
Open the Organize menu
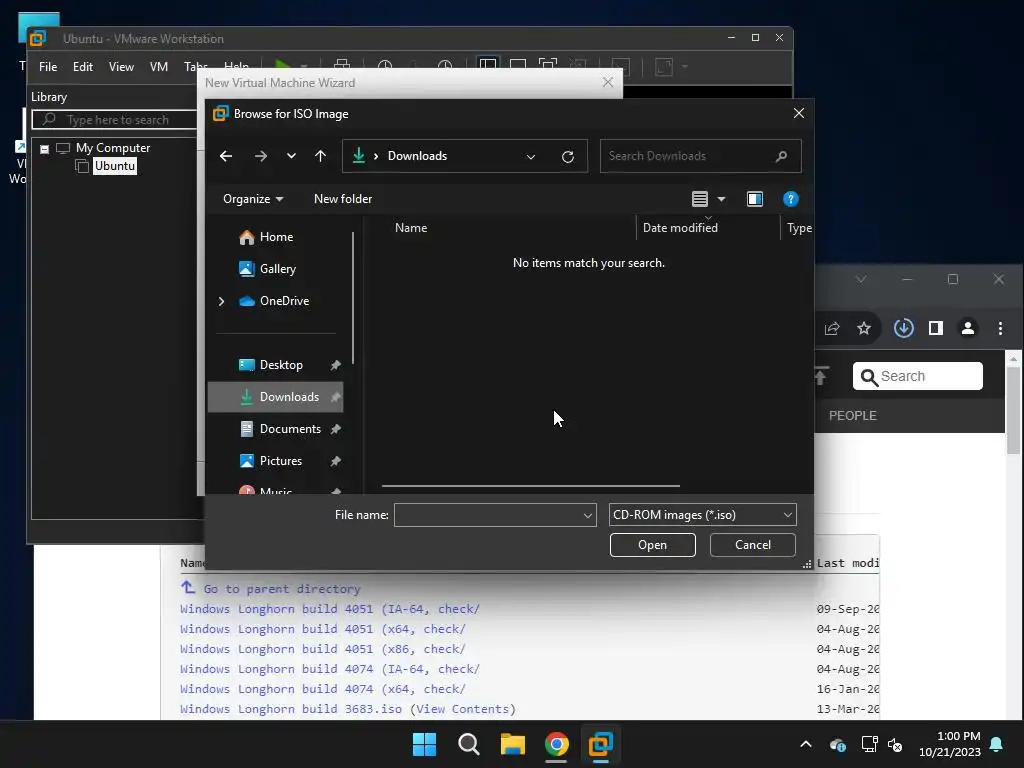point(253,199)
